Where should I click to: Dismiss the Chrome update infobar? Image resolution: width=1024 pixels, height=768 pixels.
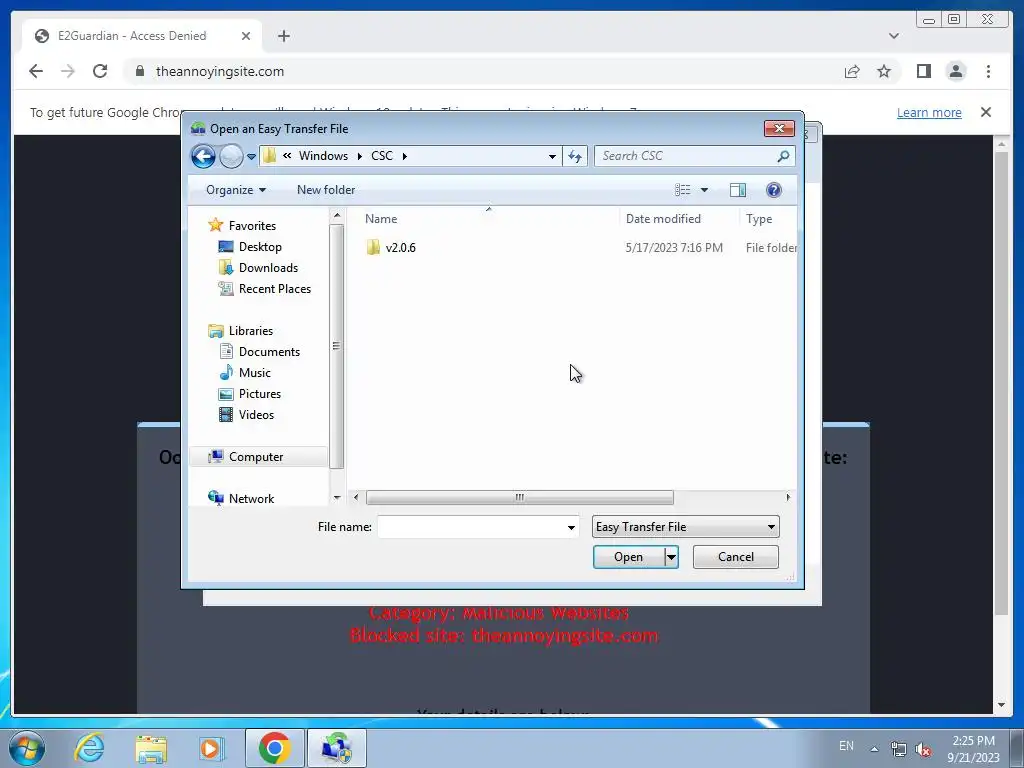click(986, 112)
